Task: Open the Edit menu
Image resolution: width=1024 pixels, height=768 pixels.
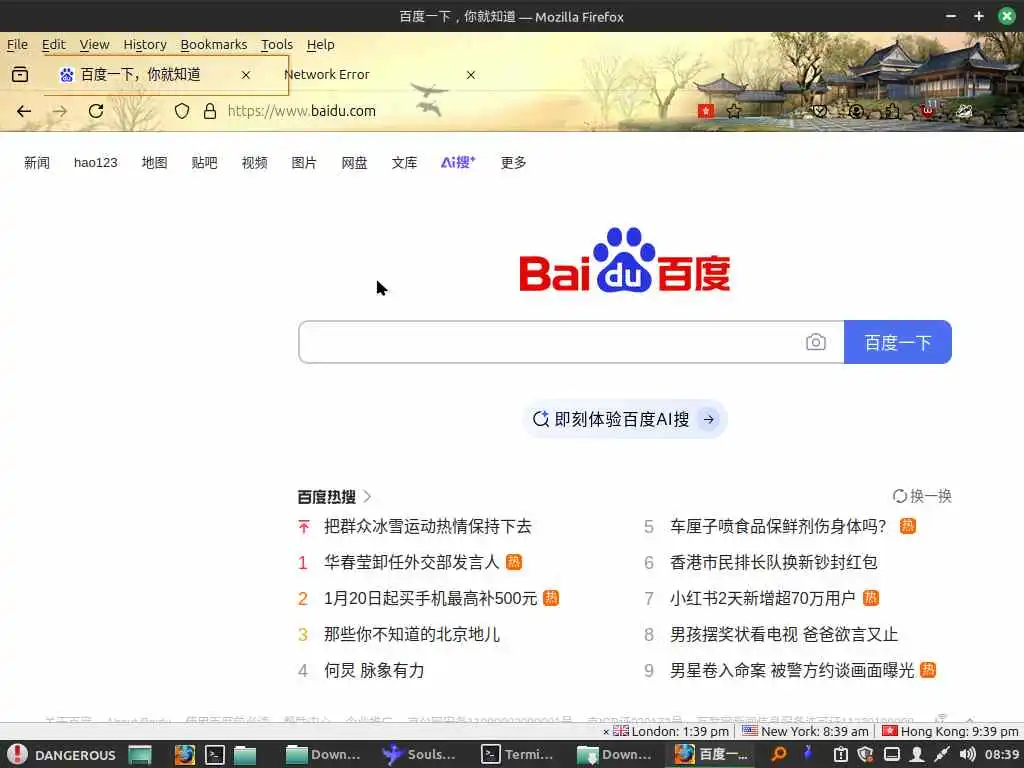Action: click(54, 44)
